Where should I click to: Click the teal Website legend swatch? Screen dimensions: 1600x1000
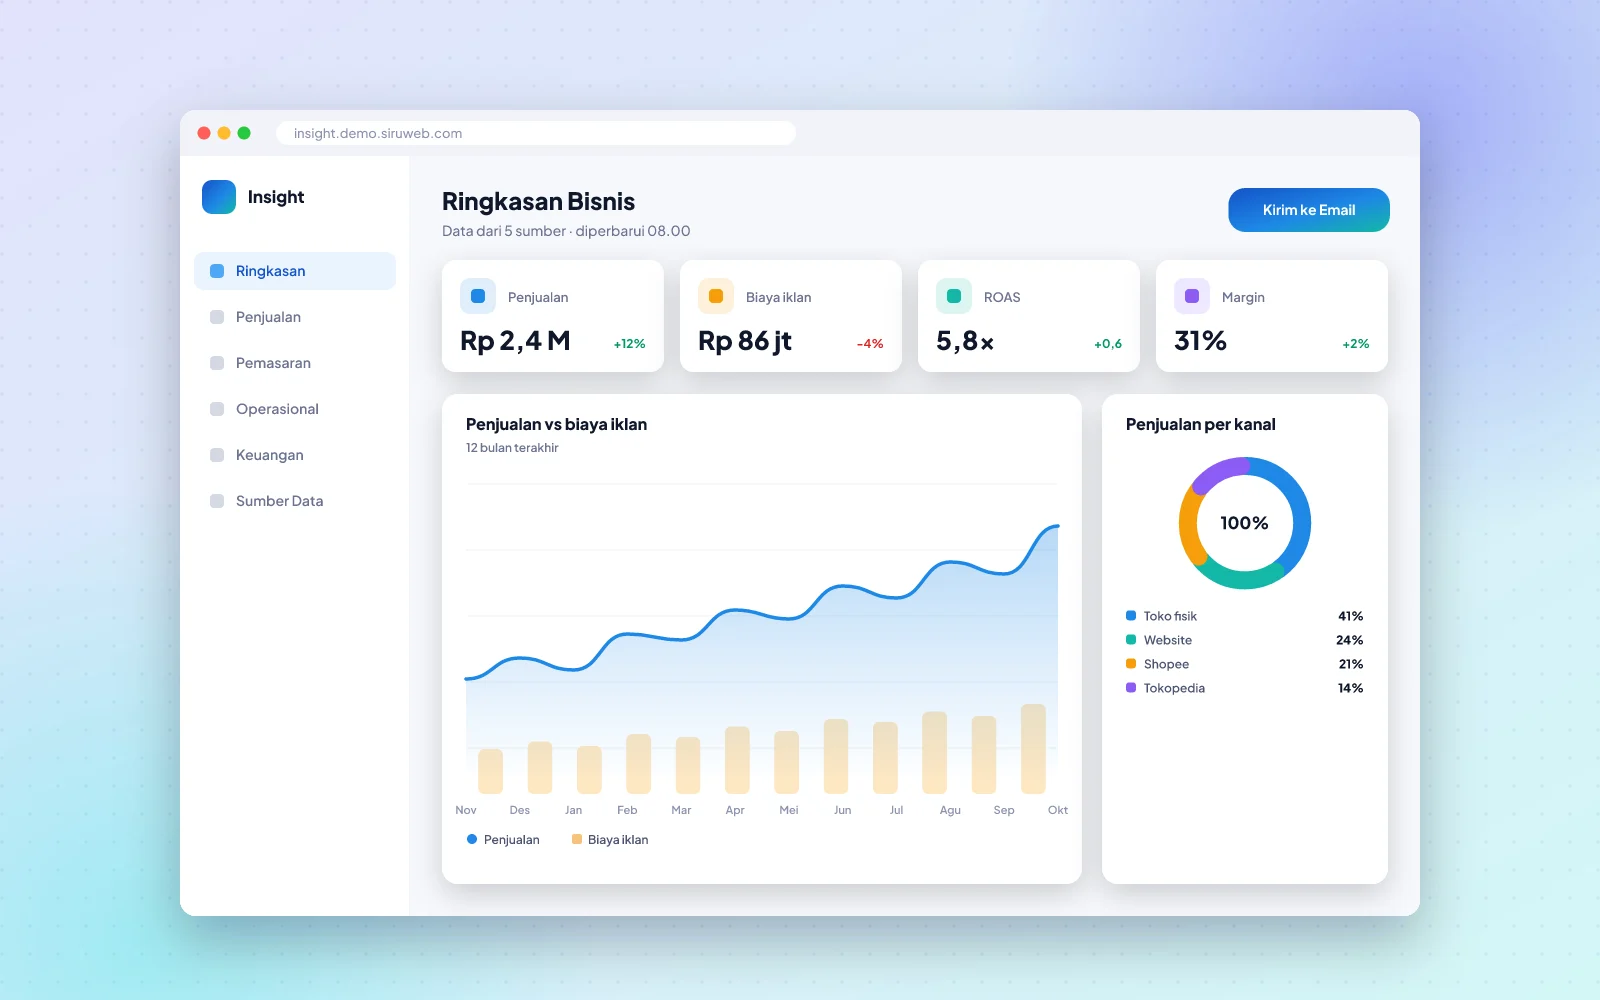coord(1131,640)
